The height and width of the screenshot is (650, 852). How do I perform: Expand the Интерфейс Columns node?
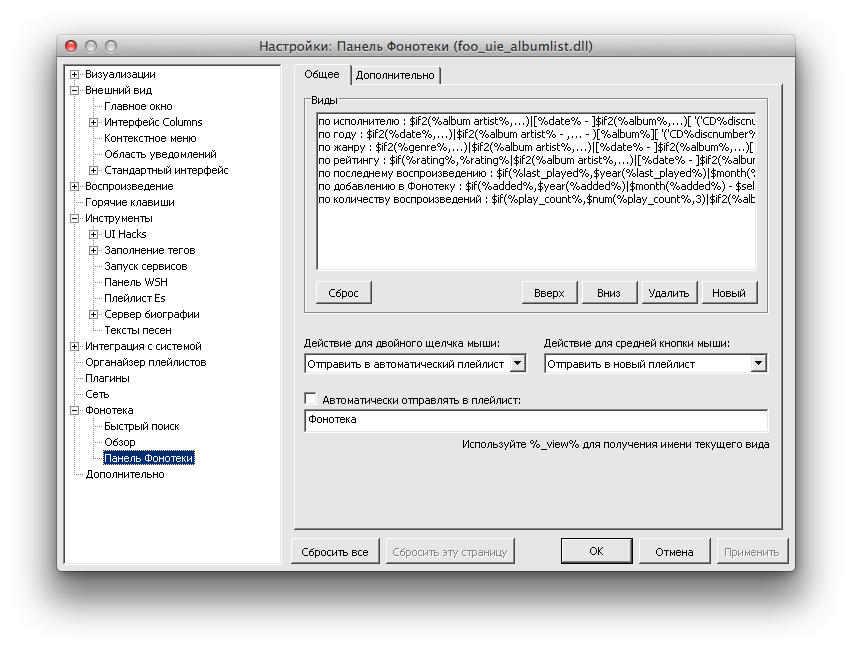click(93, 122)
